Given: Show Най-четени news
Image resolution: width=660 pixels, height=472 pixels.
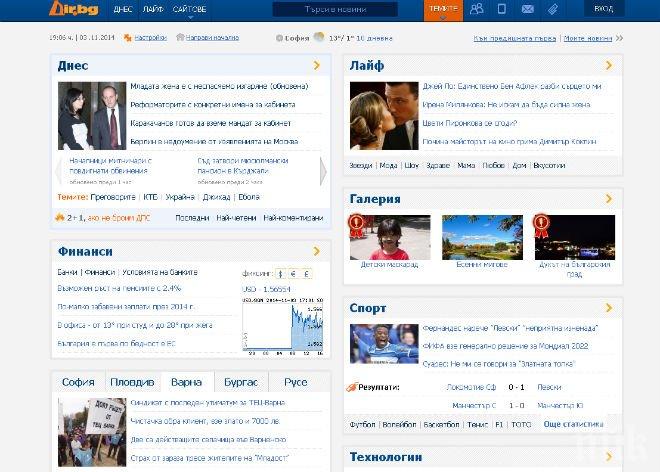Looking at the screenshot, I should click(236, 218).
